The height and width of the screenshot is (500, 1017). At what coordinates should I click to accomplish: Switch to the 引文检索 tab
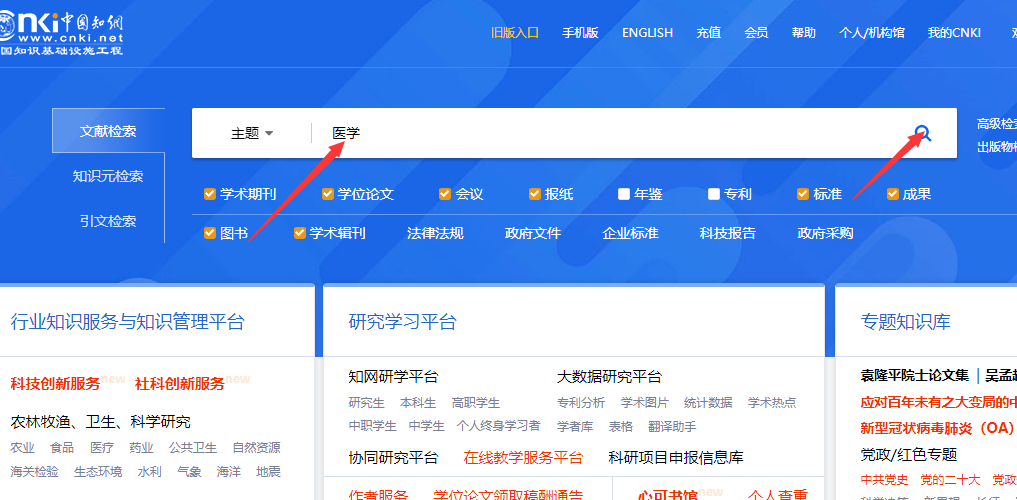click(x=108, y=221)
